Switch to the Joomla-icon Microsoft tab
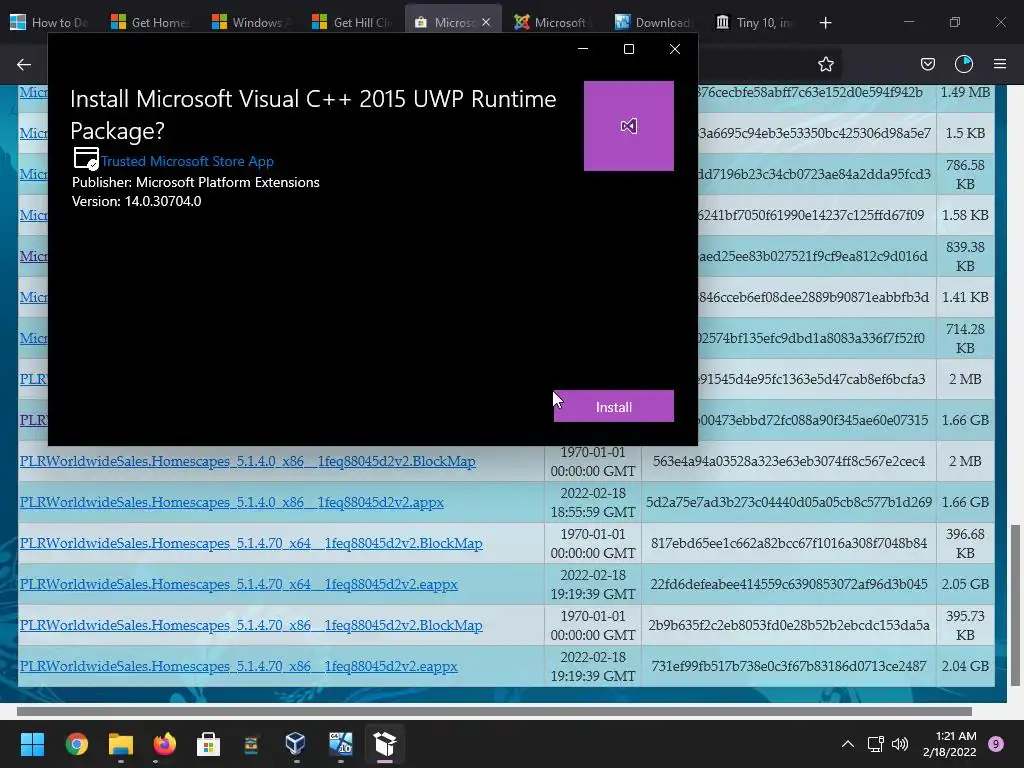This screenshot has width=1024, height=768. click(554, 23)
